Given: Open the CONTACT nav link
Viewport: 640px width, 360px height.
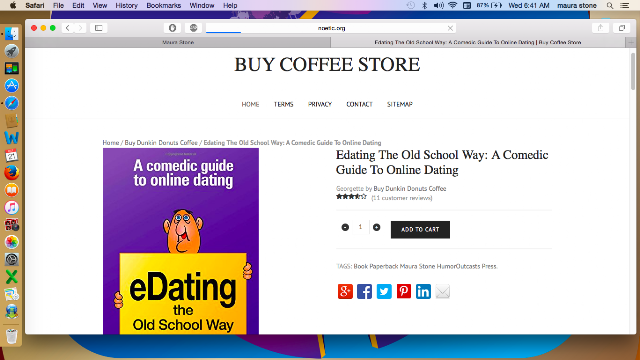Looking at the screenshot, I should click(360, 104).
